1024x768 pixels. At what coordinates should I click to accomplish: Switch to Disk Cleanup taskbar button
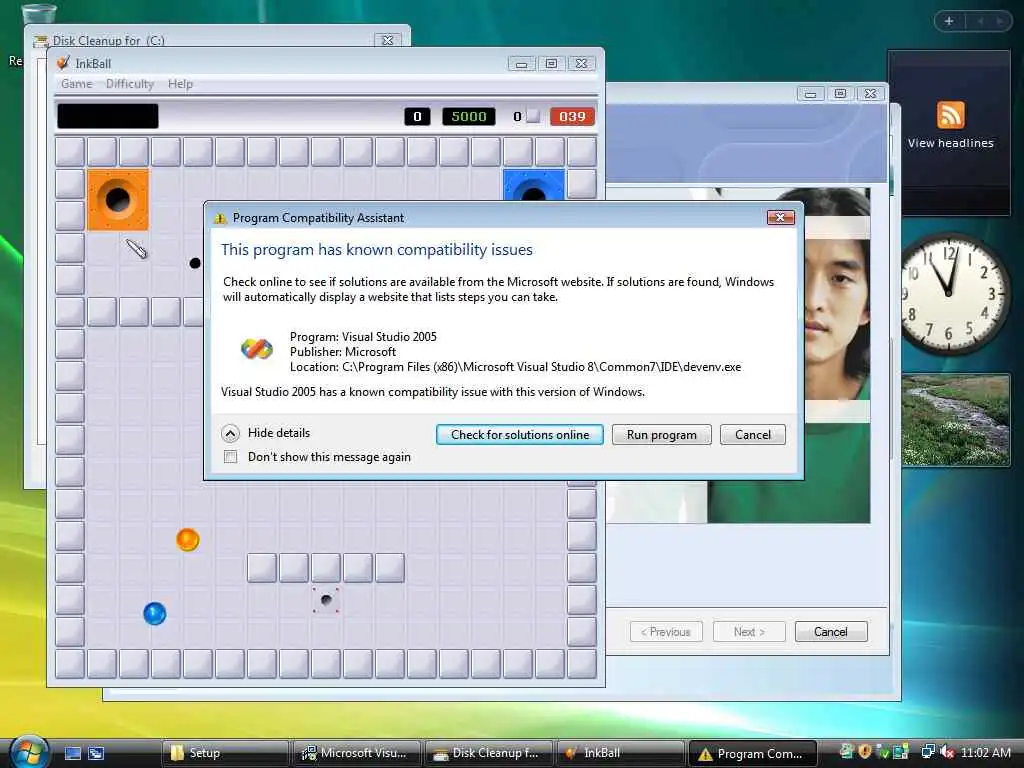488,753
